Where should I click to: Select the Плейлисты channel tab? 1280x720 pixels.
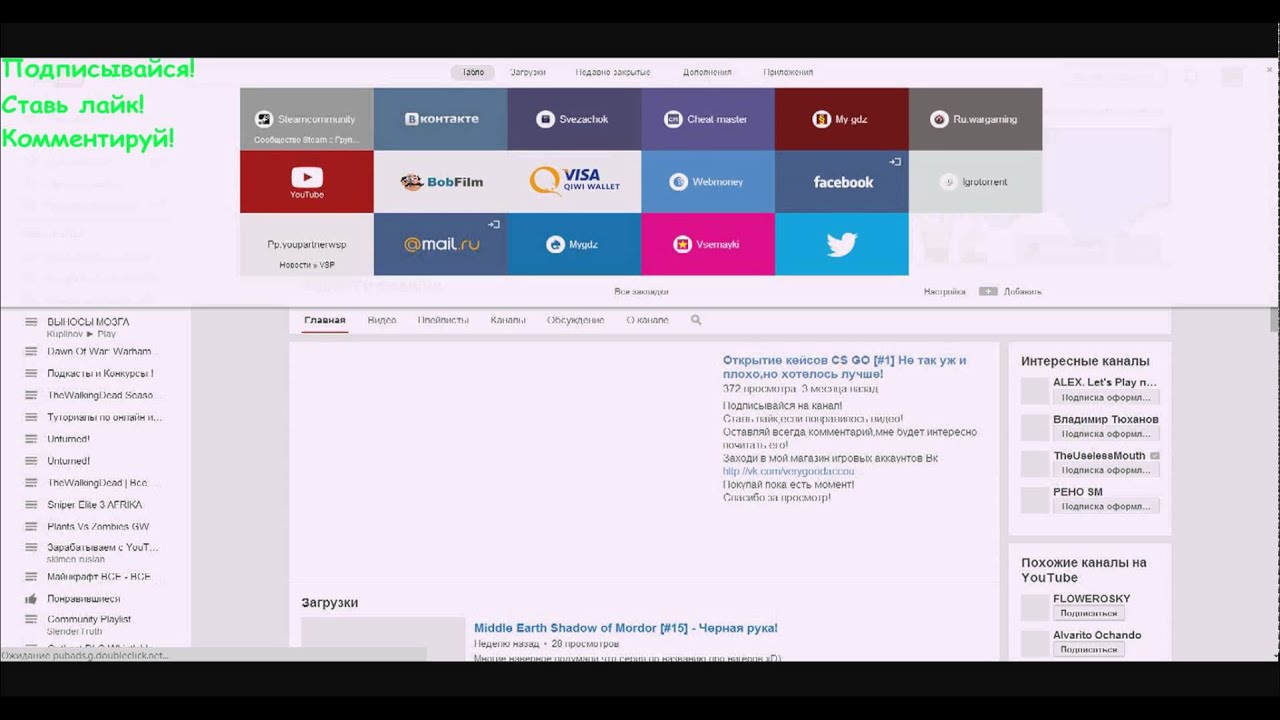point(443,320)
